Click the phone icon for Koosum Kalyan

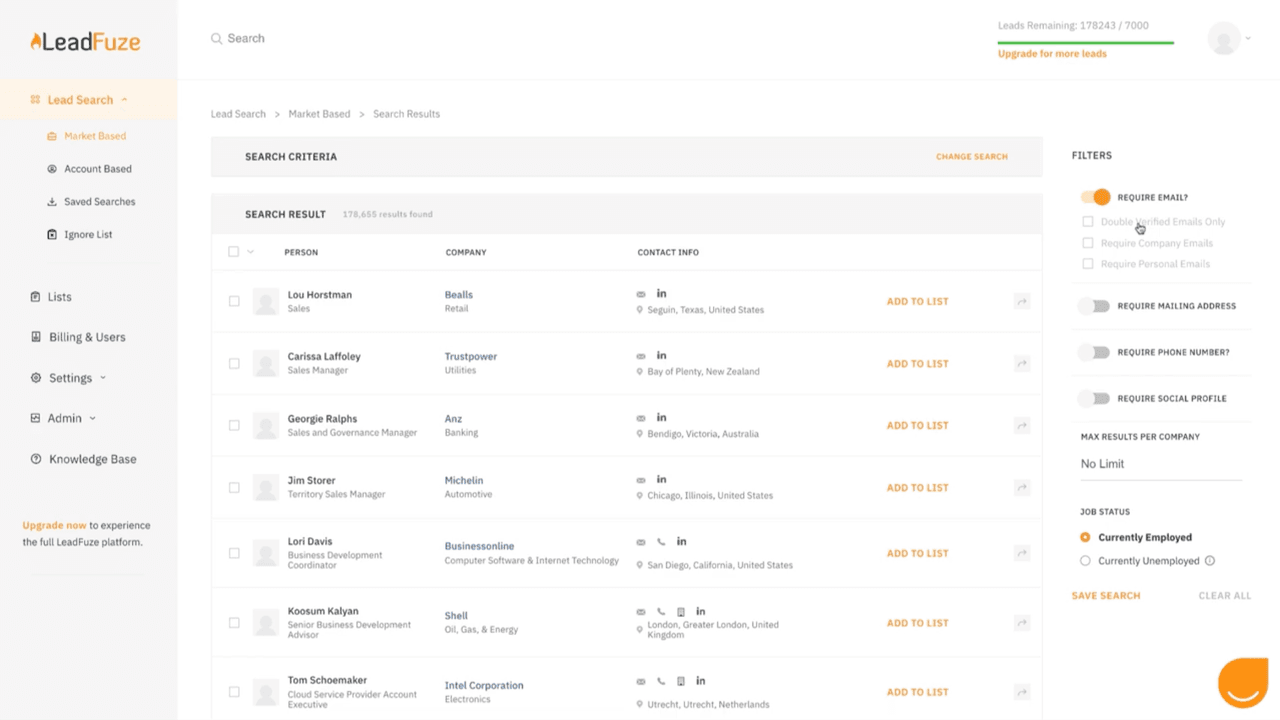[x=661, y=612]
